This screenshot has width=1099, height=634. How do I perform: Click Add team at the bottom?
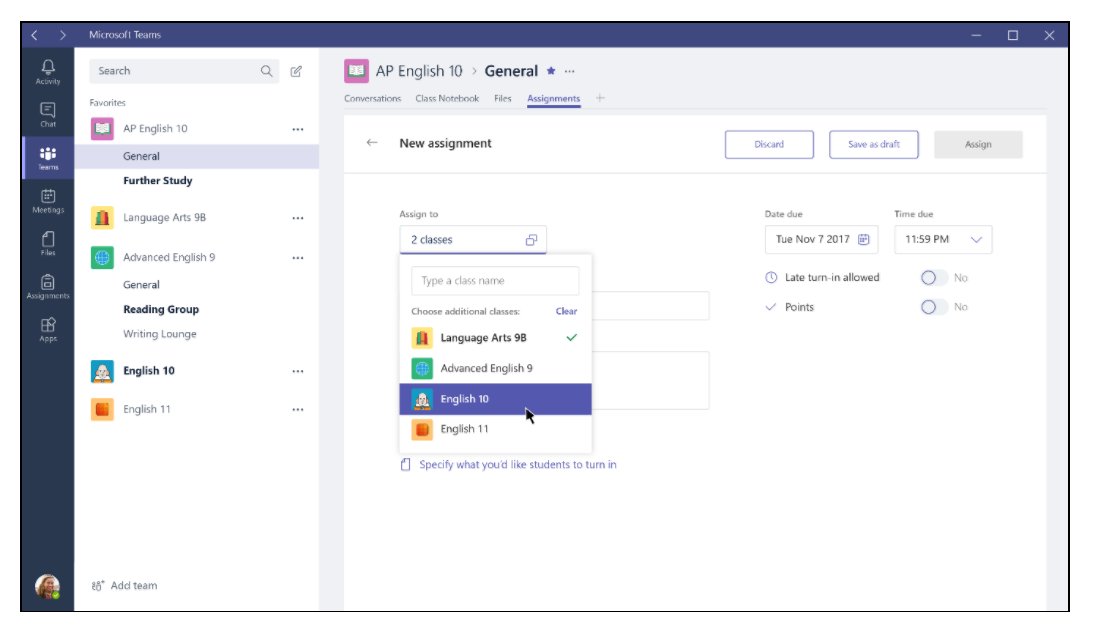tap(125, 586)
